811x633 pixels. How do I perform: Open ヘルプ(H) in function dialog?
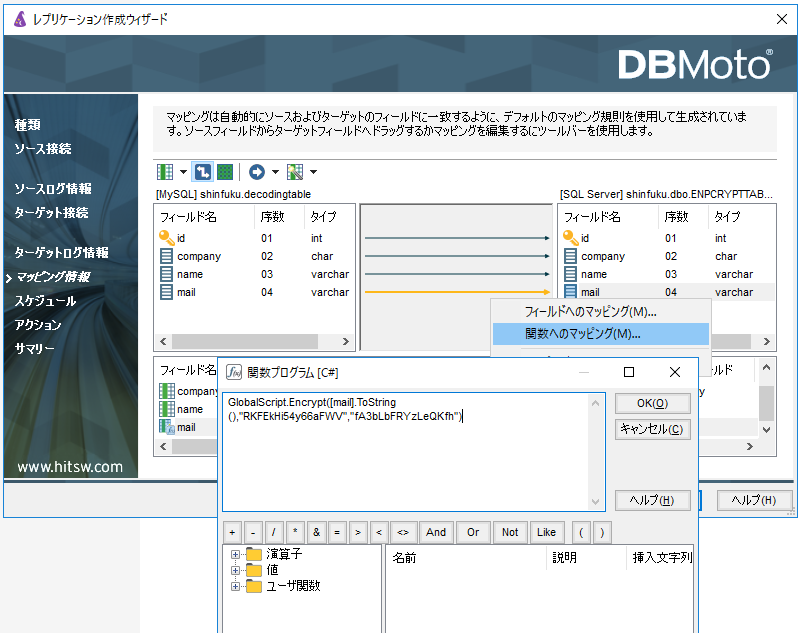[652, 500]
